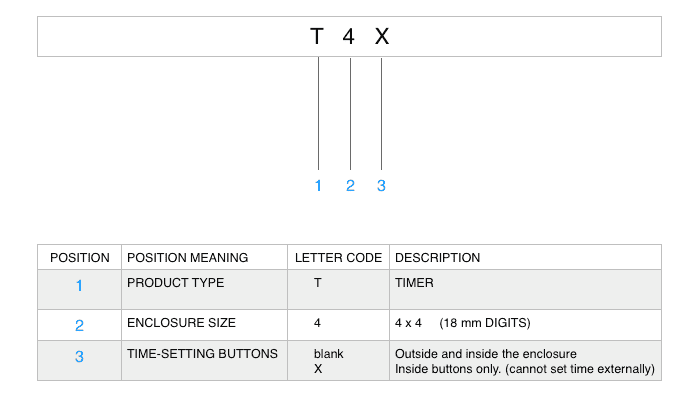Click the letter X in the part number
692x405 pixels.
pyautogui.click(x=382, y=36)
